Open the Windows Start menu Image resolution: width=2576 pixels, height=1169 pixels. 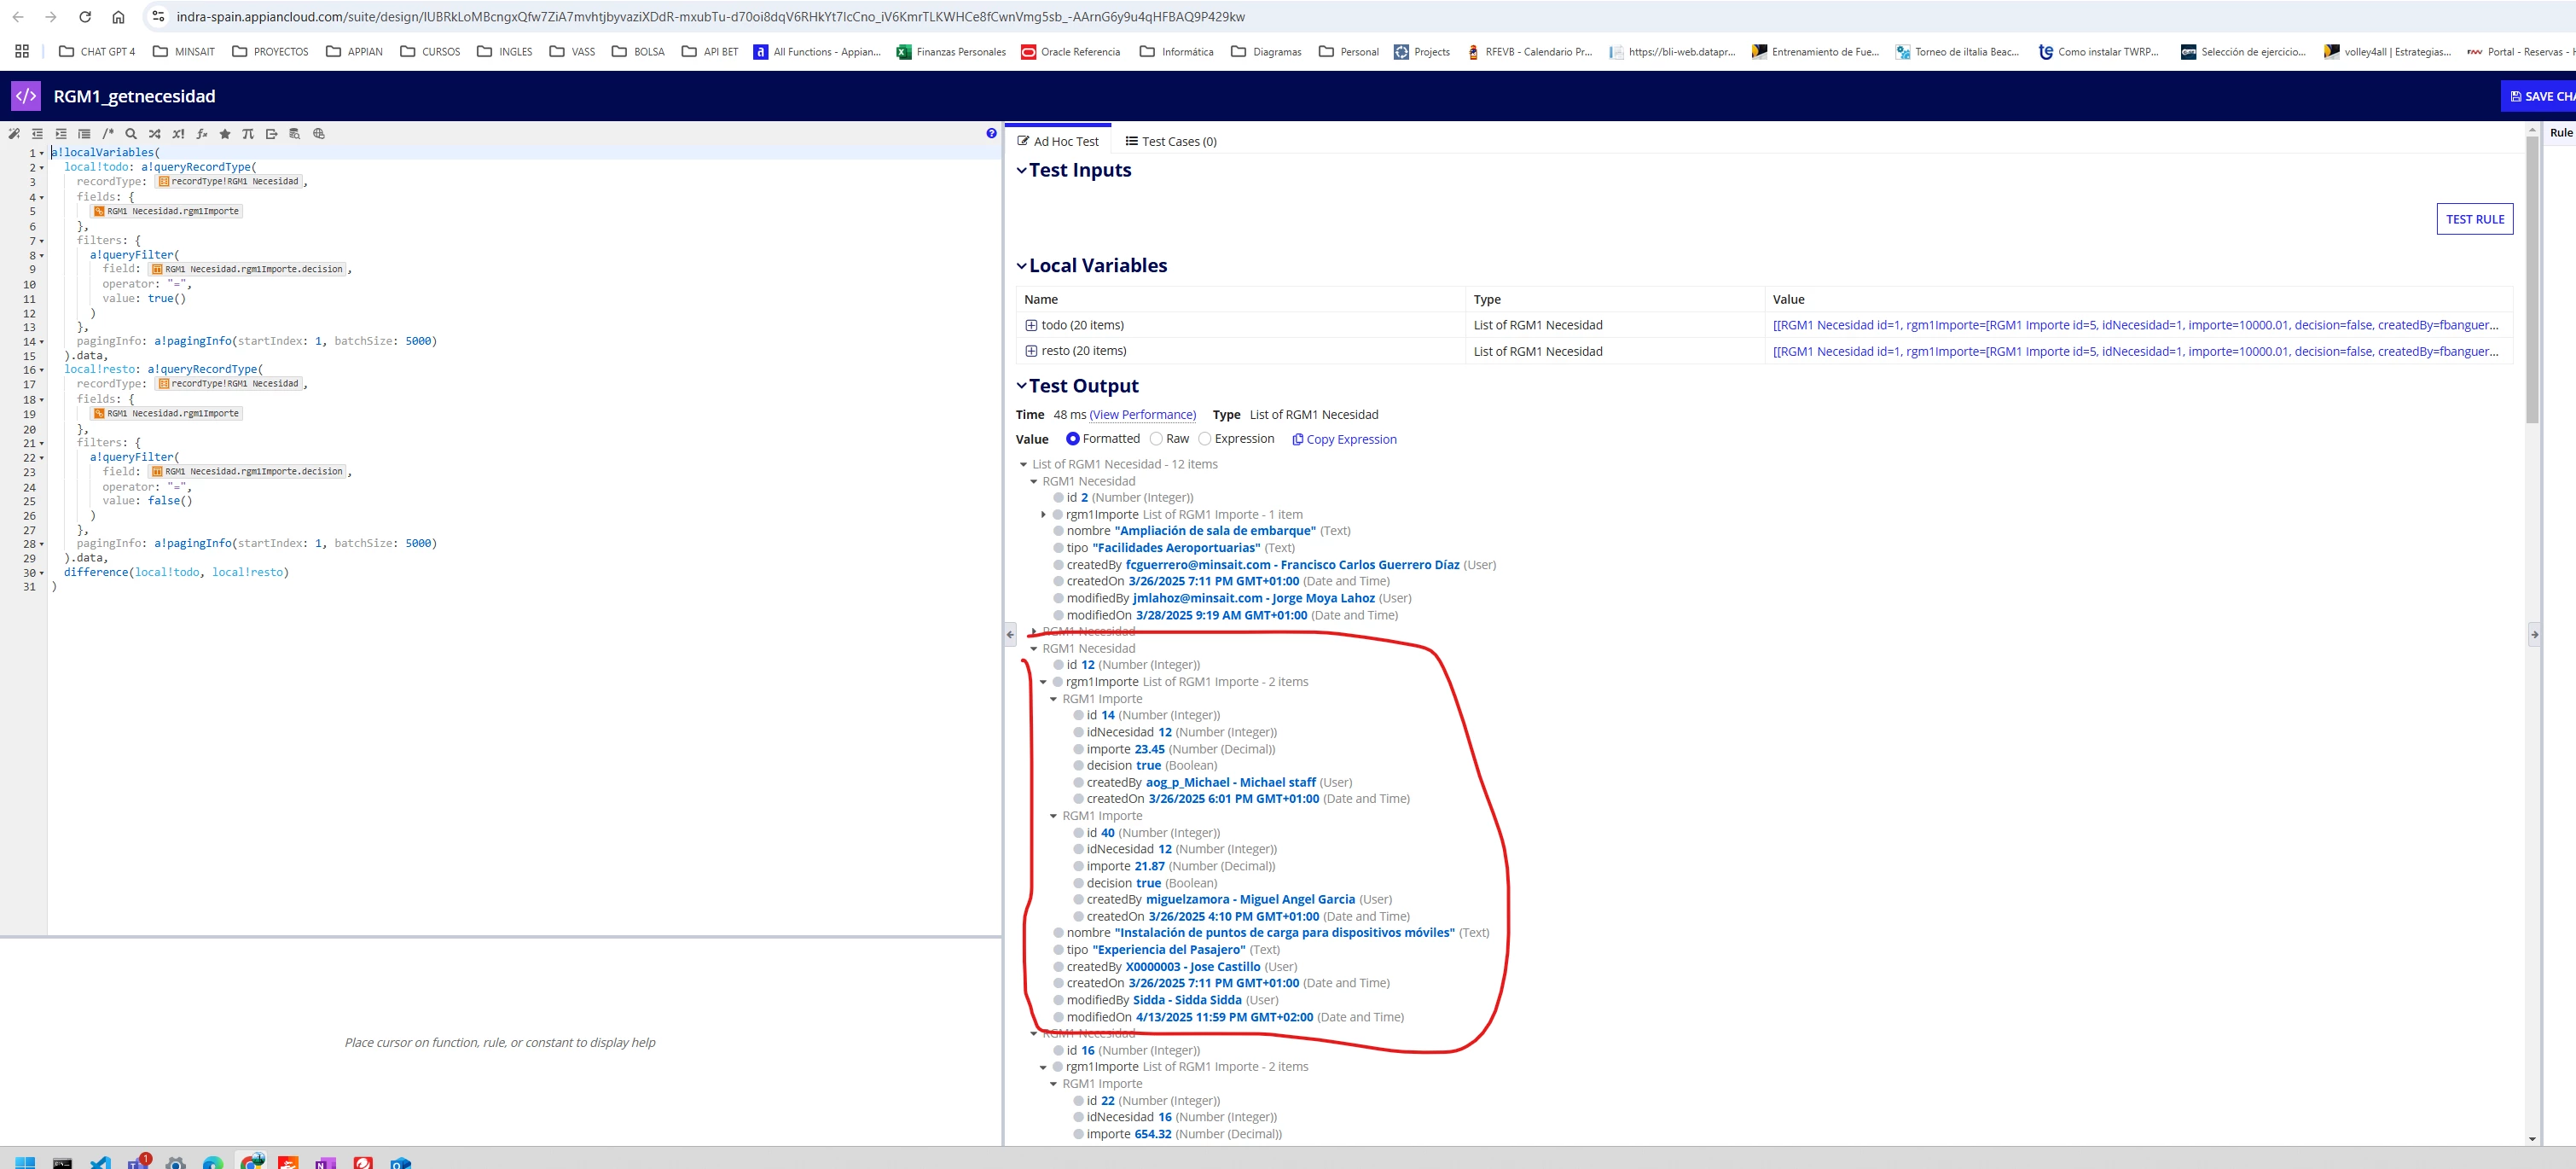(25, 1162)
